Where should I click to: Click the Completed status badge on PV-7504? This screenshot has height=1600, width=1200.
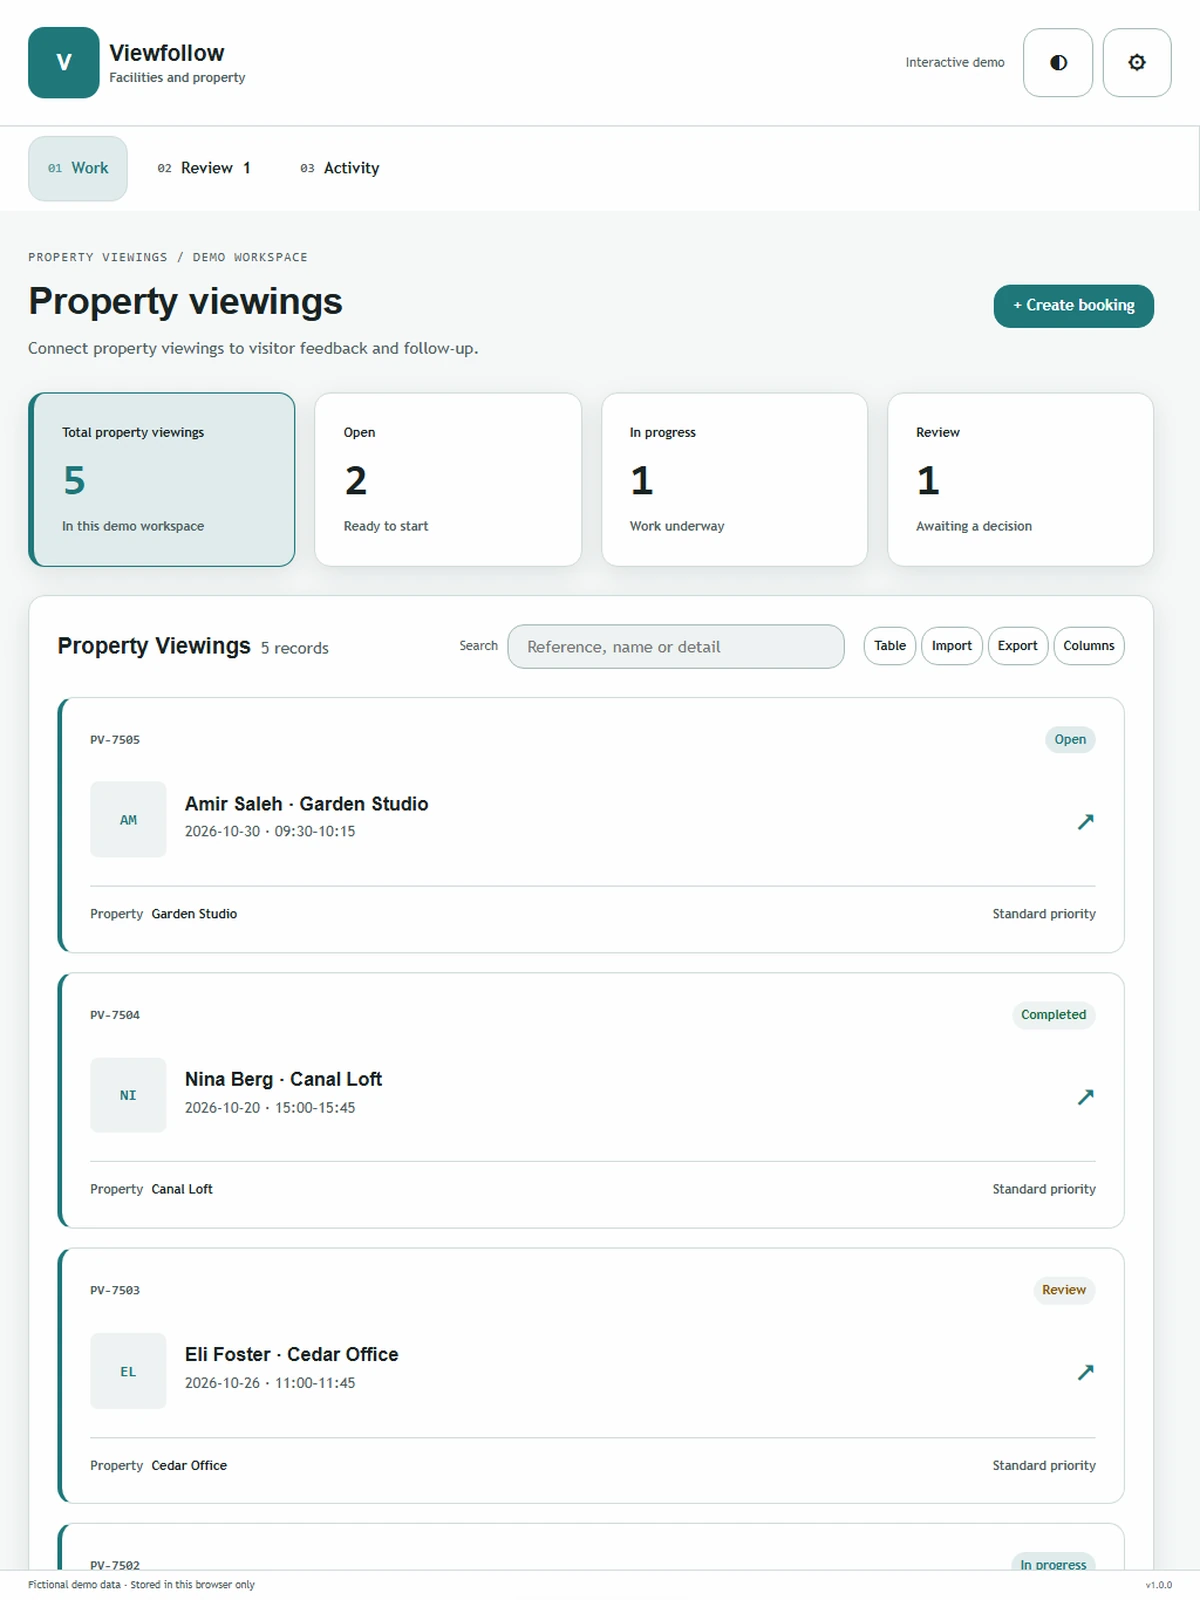point(1054,1015)
